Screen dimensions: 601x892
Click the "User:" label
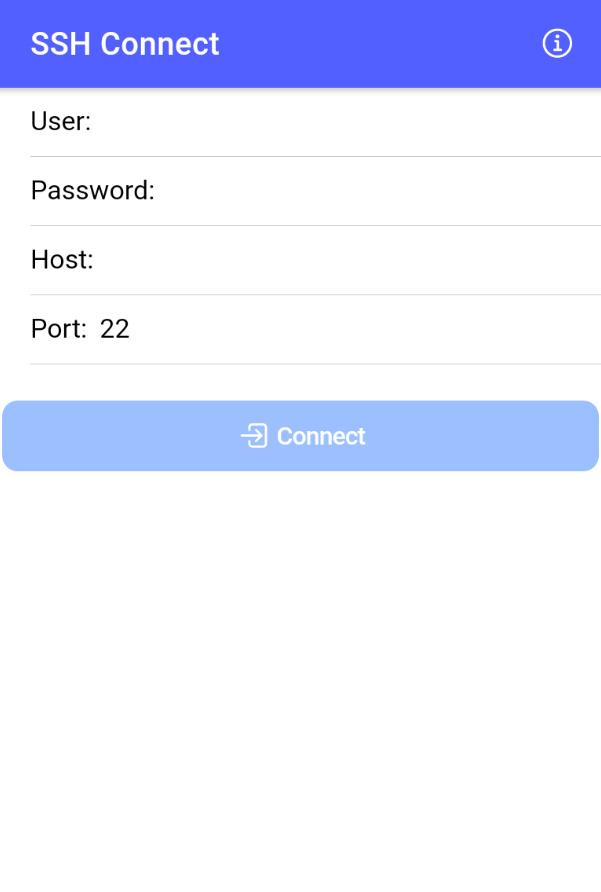(61, 121)
